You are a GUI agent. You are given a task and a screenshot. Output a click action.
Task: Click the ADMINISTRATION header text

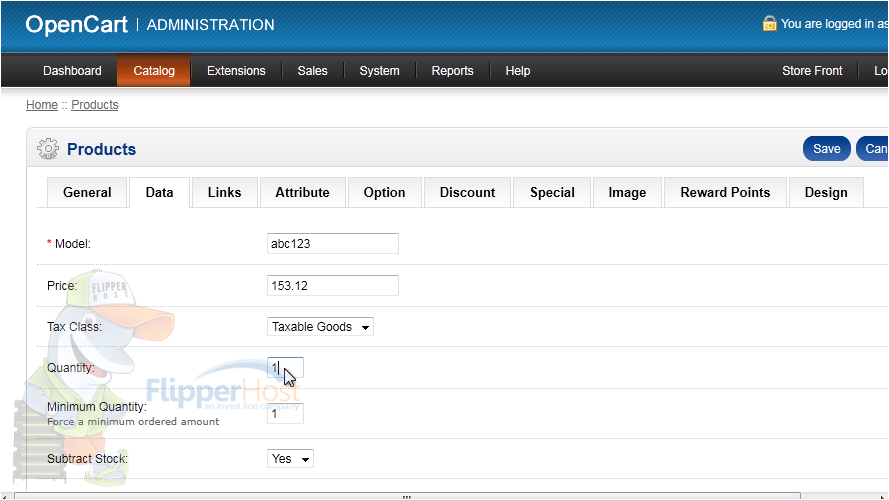tap(210, 25)
